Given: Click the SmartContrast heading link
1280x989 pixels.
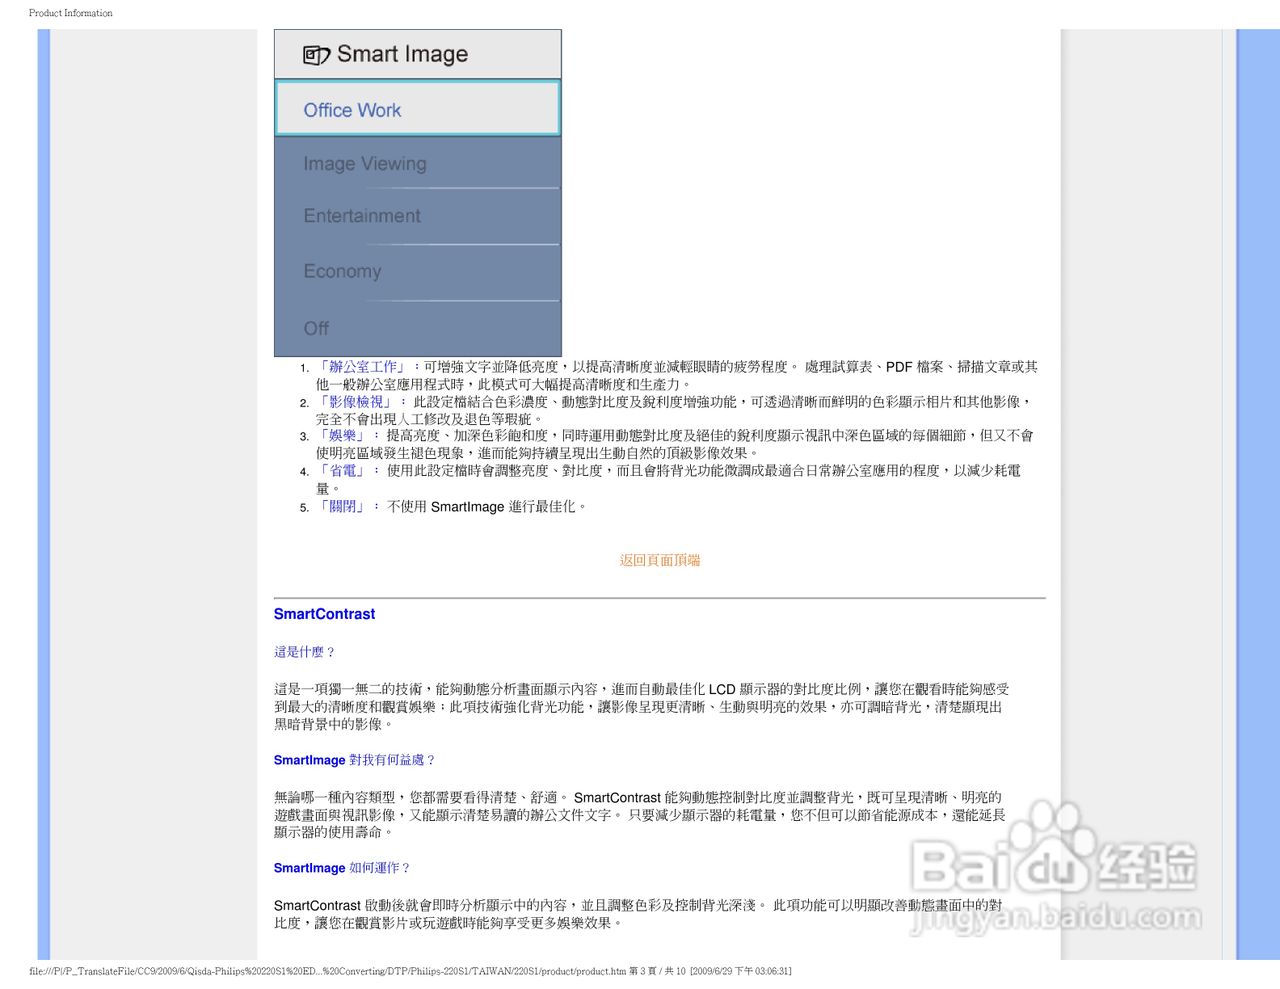Looking at the screenshot, I should (324, 613).
